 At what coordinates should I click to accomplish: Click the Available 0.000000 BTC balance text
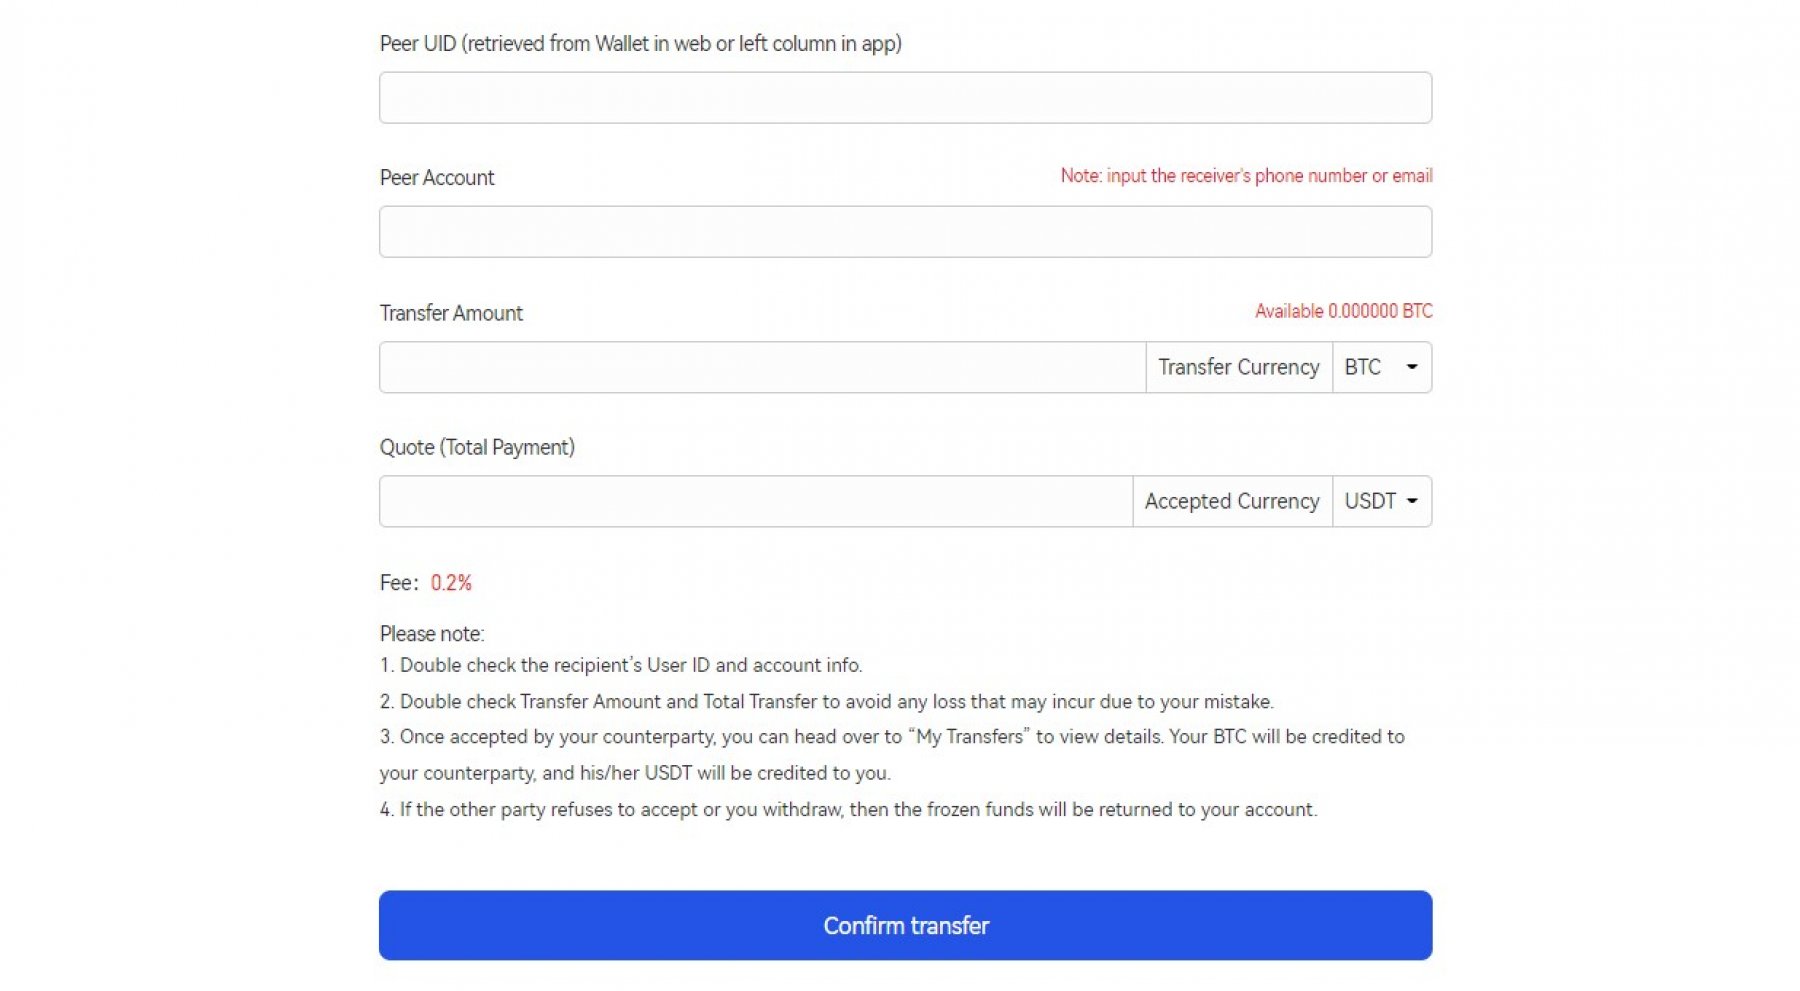coord(1343,311)
